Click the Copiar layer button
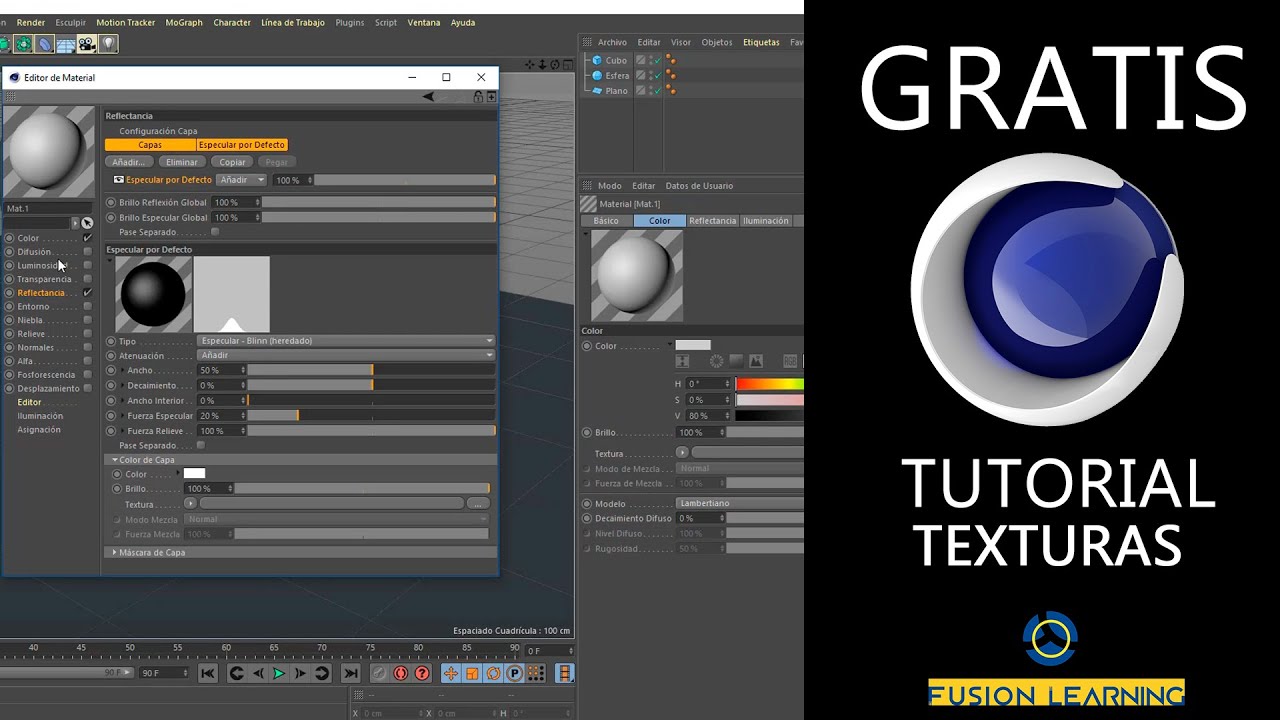 [232, 162]
